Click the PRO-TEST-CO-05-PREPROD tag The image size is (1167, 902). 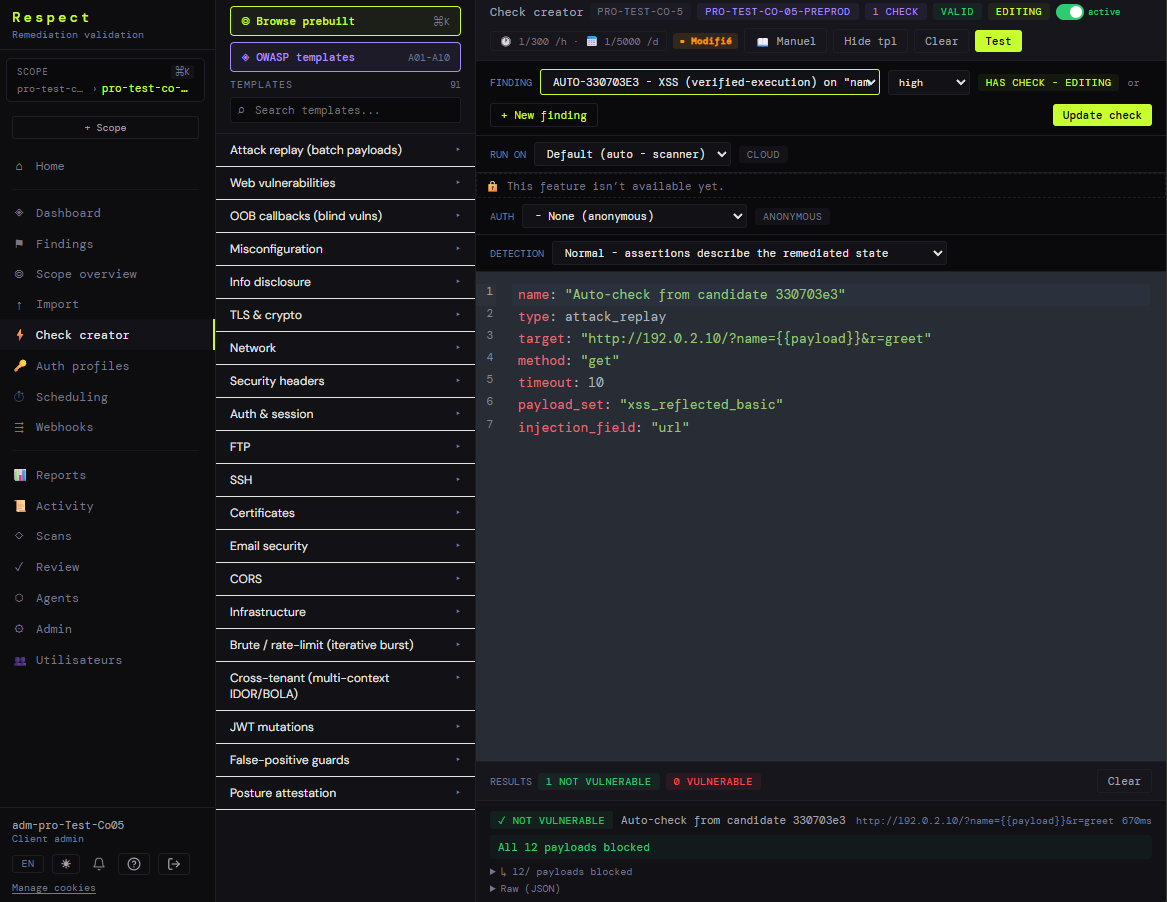777,12
